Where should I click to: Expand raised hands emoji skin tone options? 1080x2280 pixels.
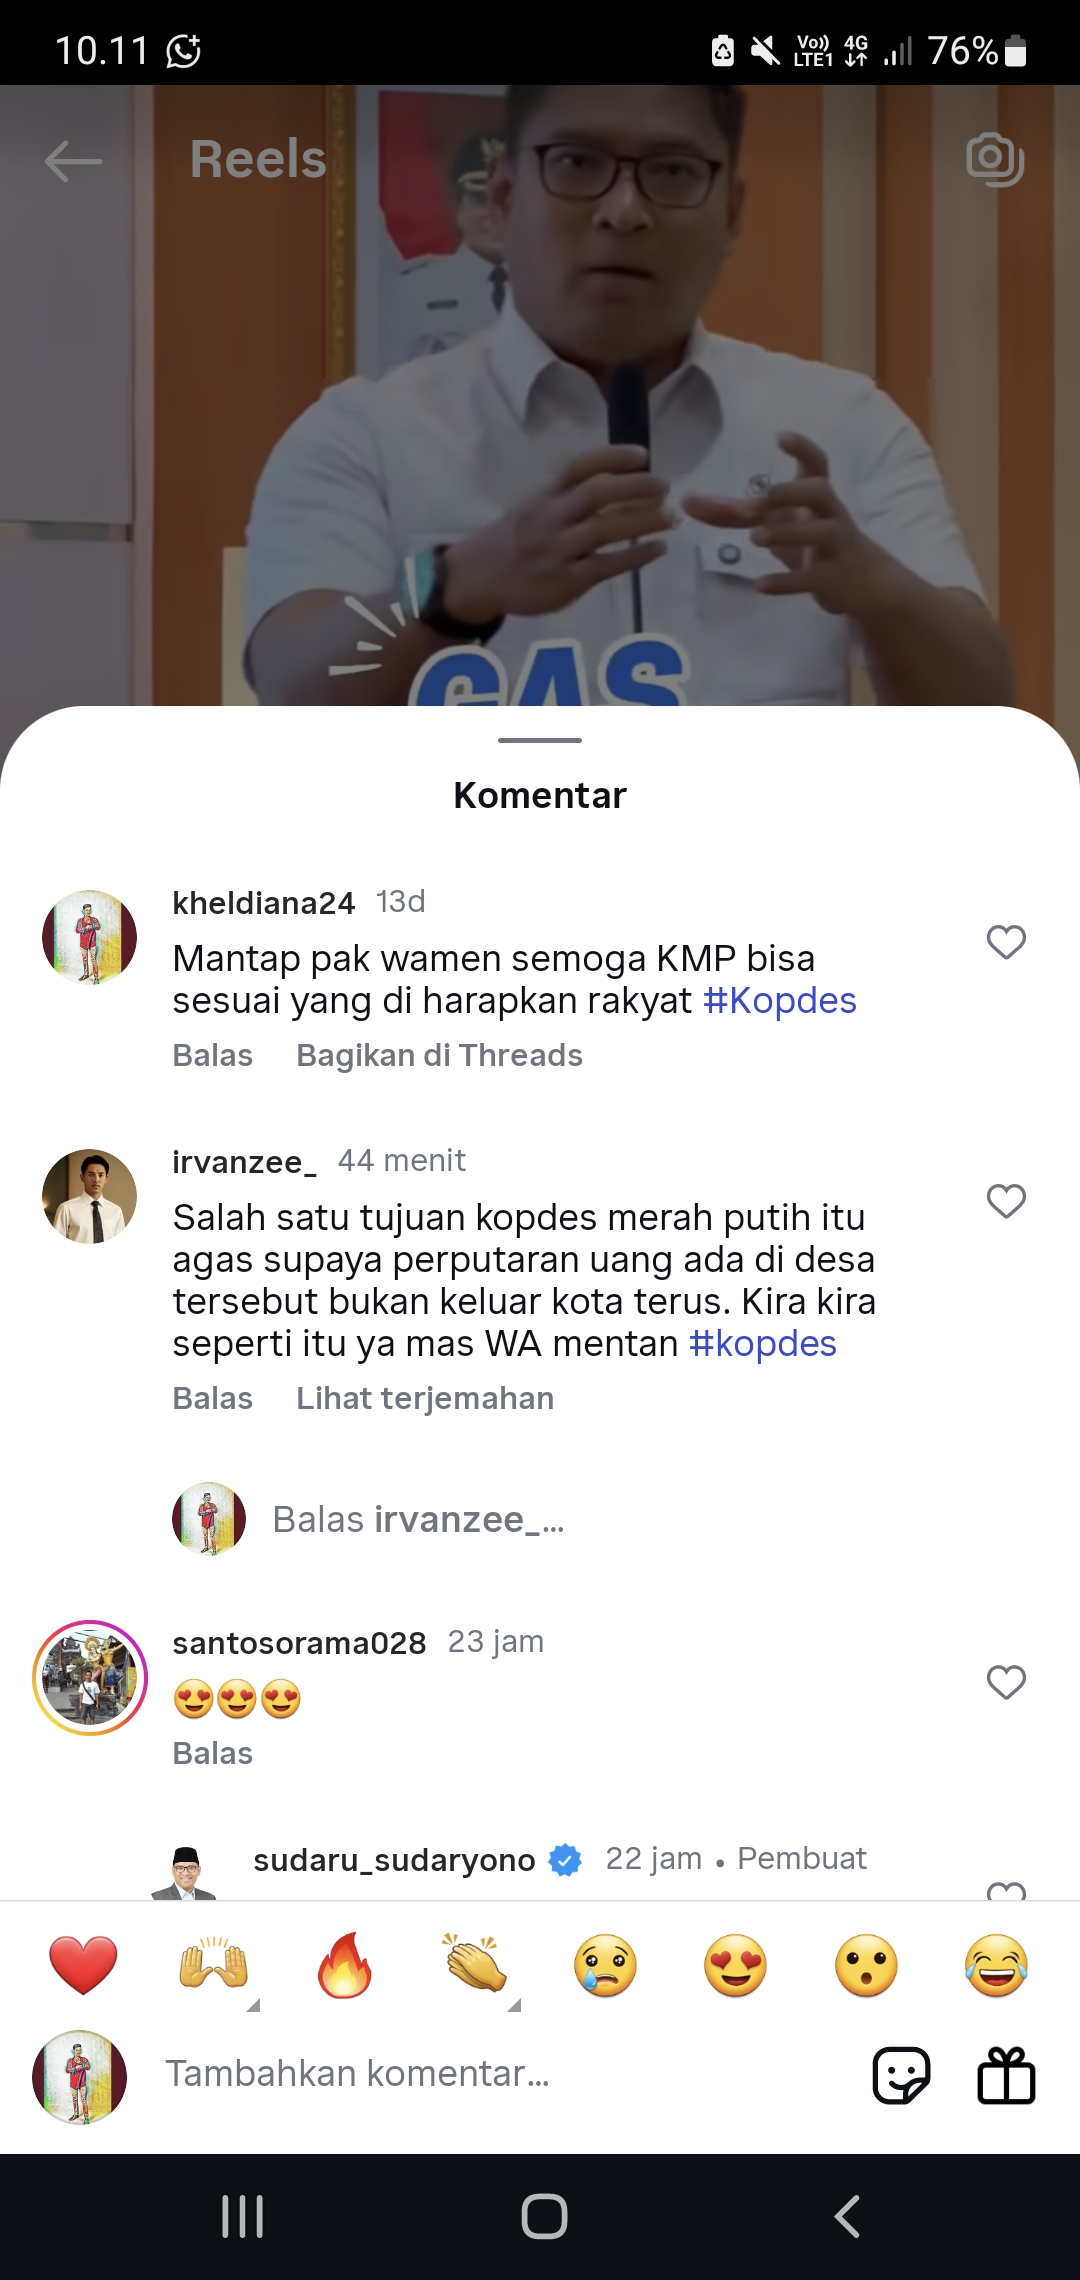click(x=253, y=2005)
